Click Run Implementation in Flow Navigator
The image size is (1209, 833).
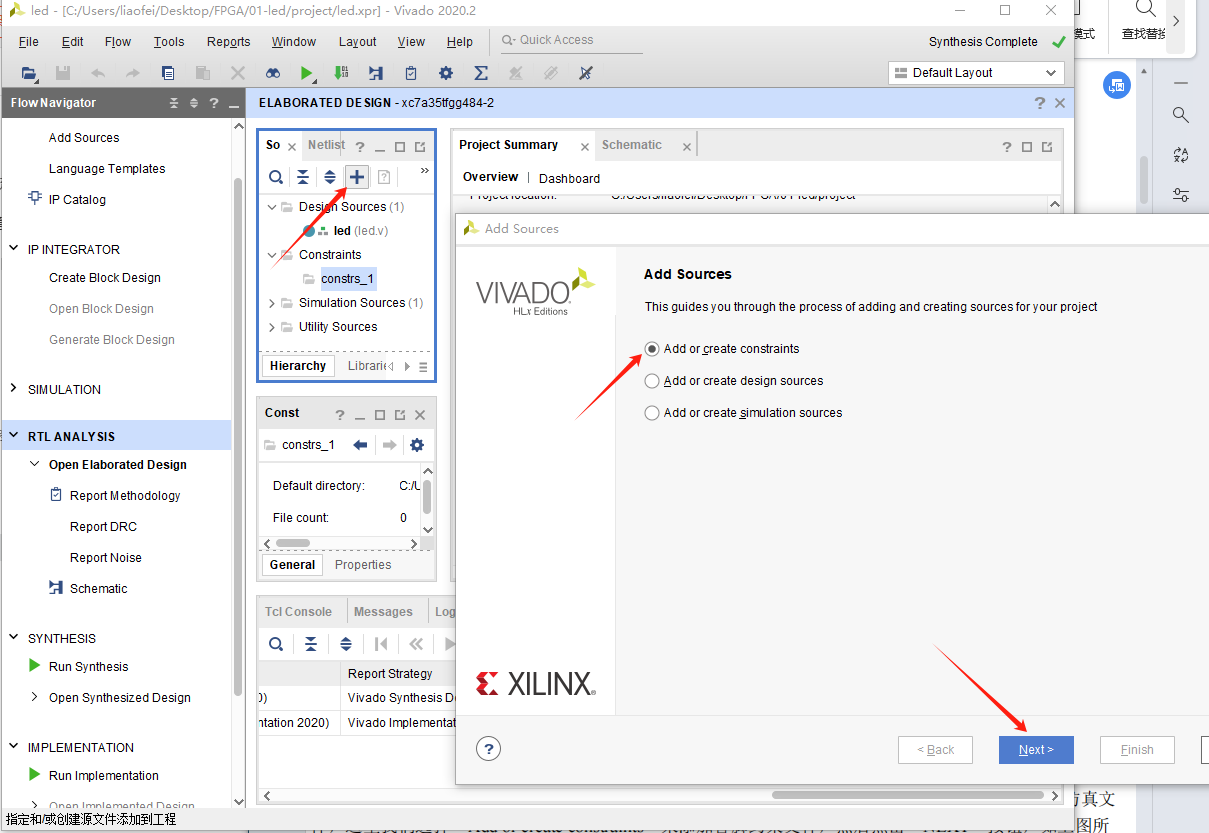coord(104,776)
